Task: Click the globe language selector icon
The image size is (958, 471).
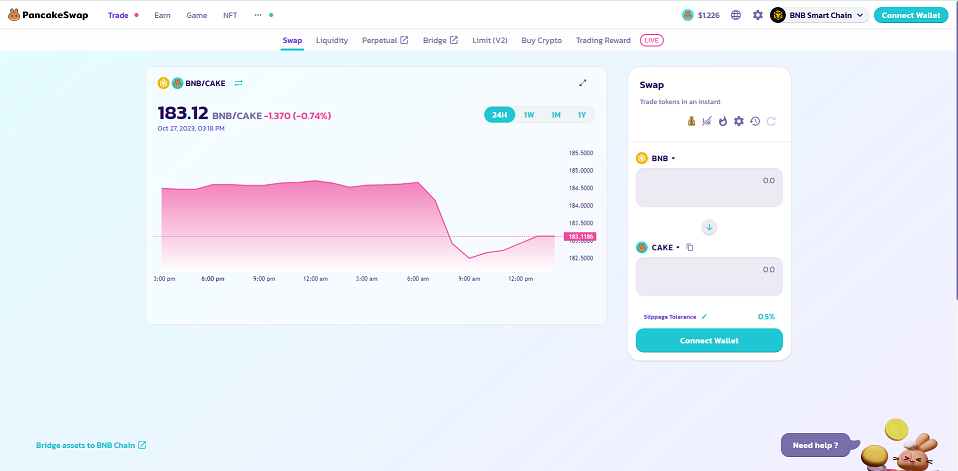Action: pos(737,15)
